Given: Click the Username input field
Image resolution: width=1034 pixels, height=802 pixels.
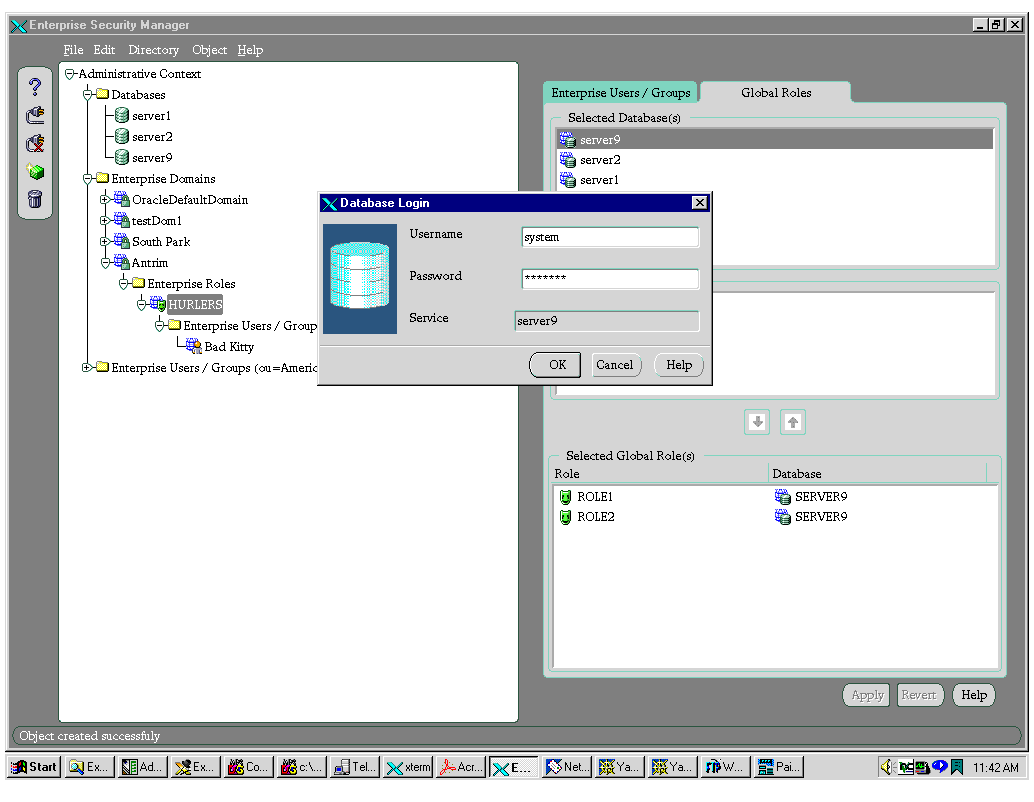Looking at the screenshot, I should coord(610,237).
